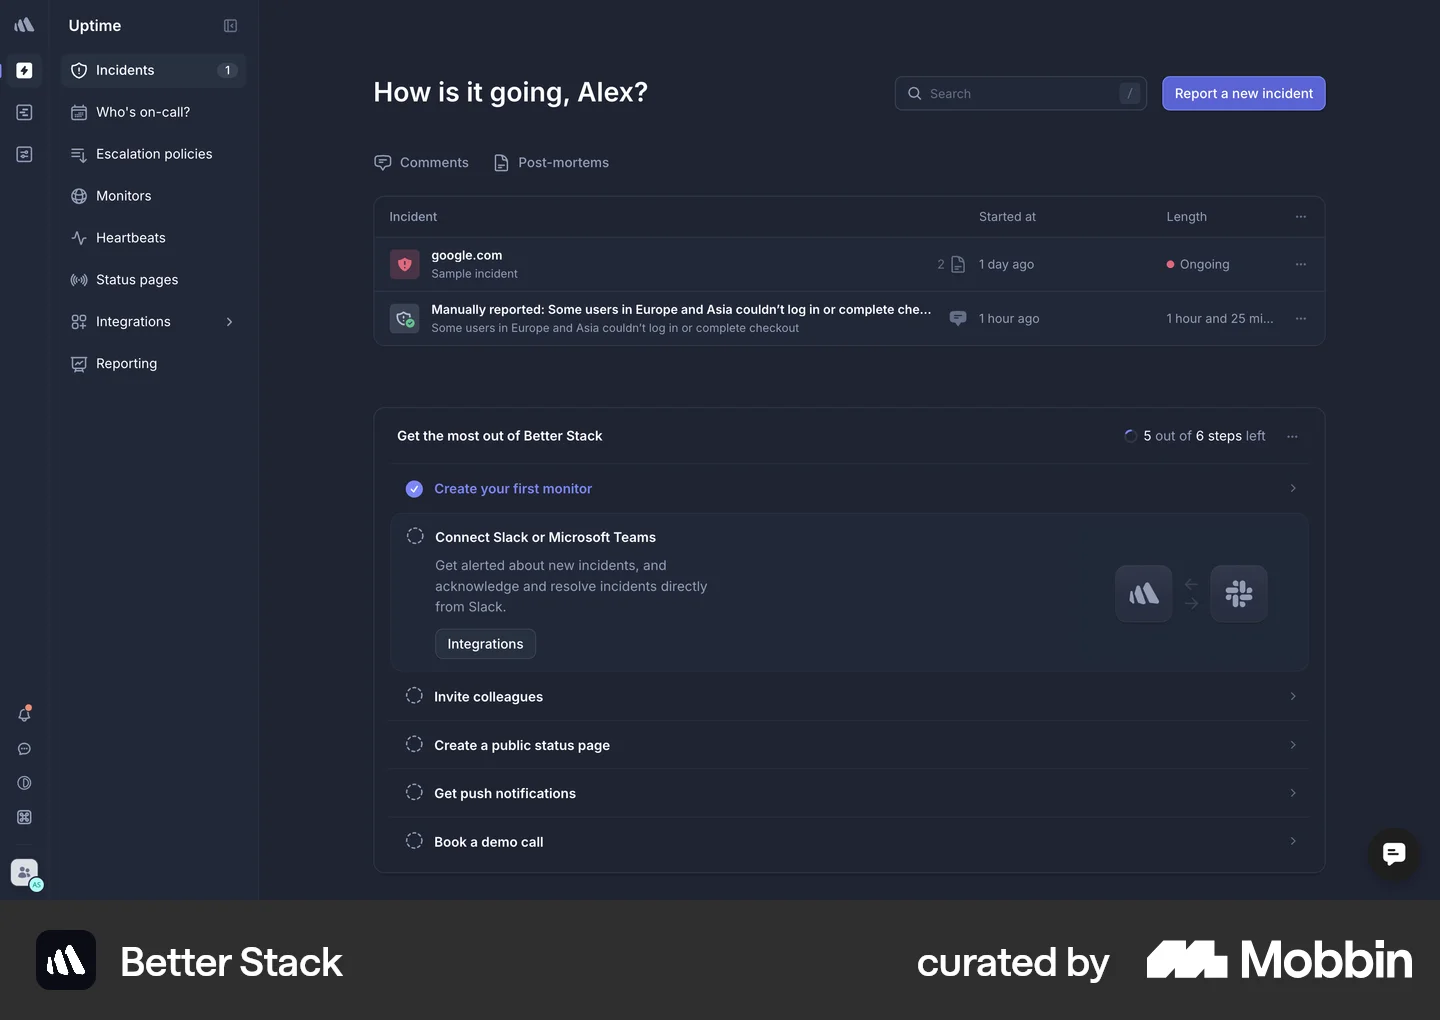Open Connect Slack or Microsoft Teams heading
The height and width of the screenshot is (1020, 1440).
pyautogui.click(x=545, y=537)
